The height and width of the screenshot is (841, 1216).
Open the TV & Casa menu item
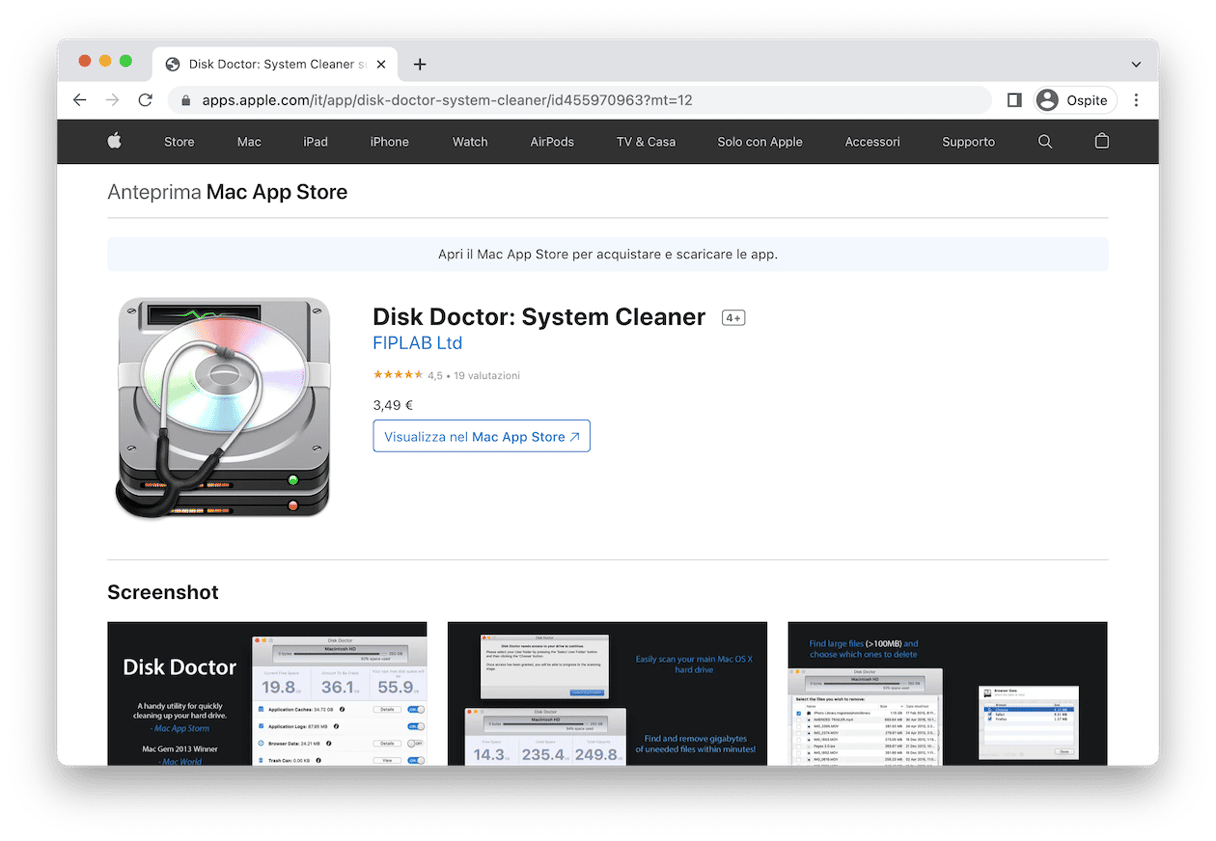tap(646, 142)
